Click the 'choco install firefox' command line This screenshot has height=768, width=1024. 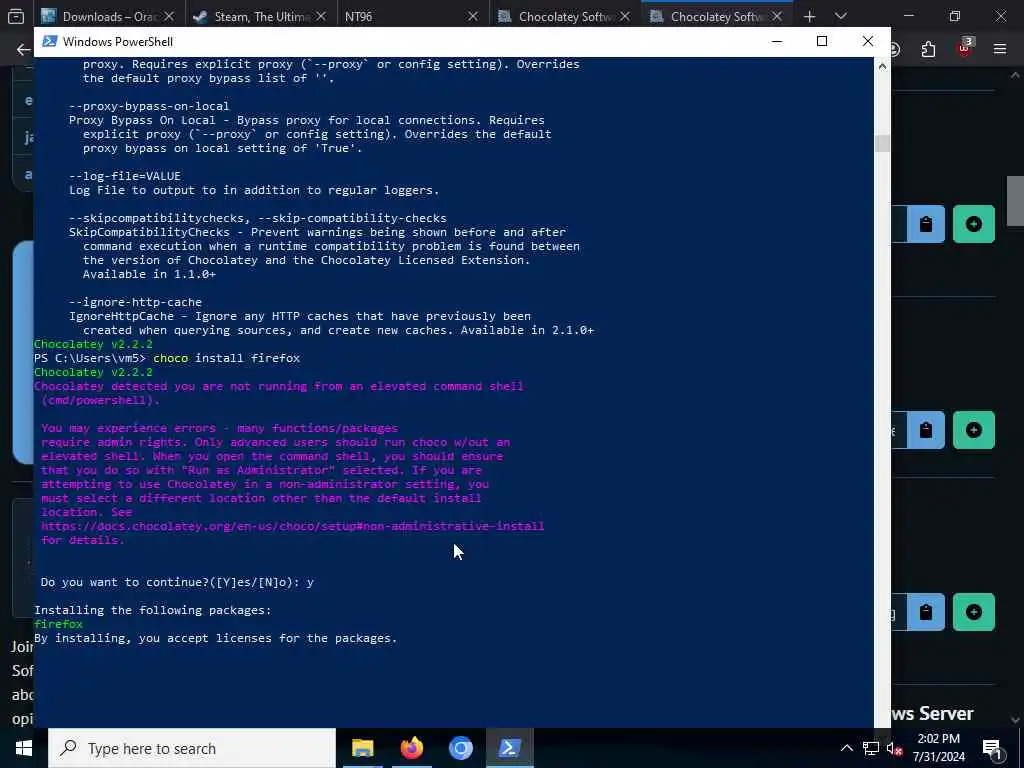pos(227,359)
